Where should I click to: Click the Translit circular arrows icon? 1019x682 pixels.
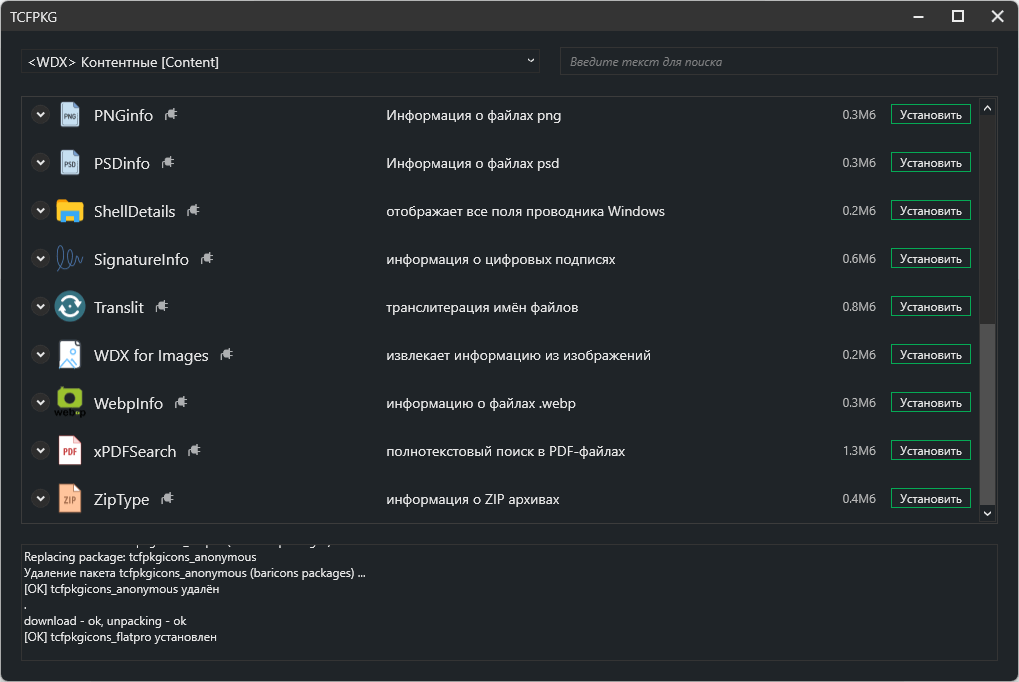(69, 307)
